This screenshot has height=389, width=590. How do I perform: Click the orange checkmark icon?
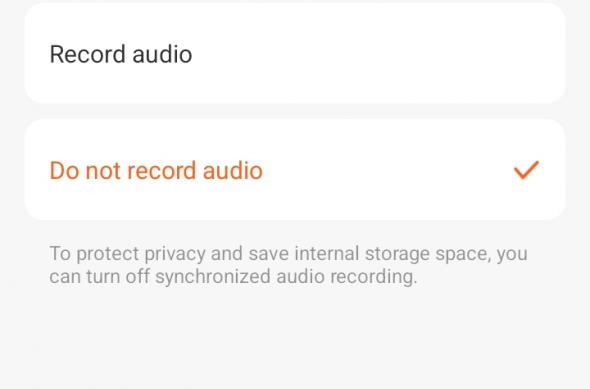tap(526, 170)
